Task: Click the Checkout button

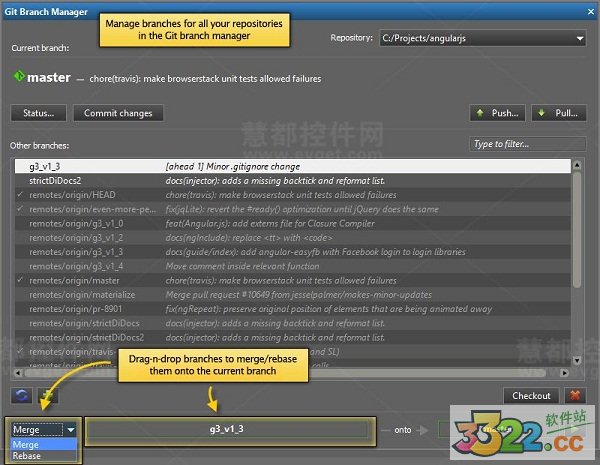Action: tap(531, 395)
